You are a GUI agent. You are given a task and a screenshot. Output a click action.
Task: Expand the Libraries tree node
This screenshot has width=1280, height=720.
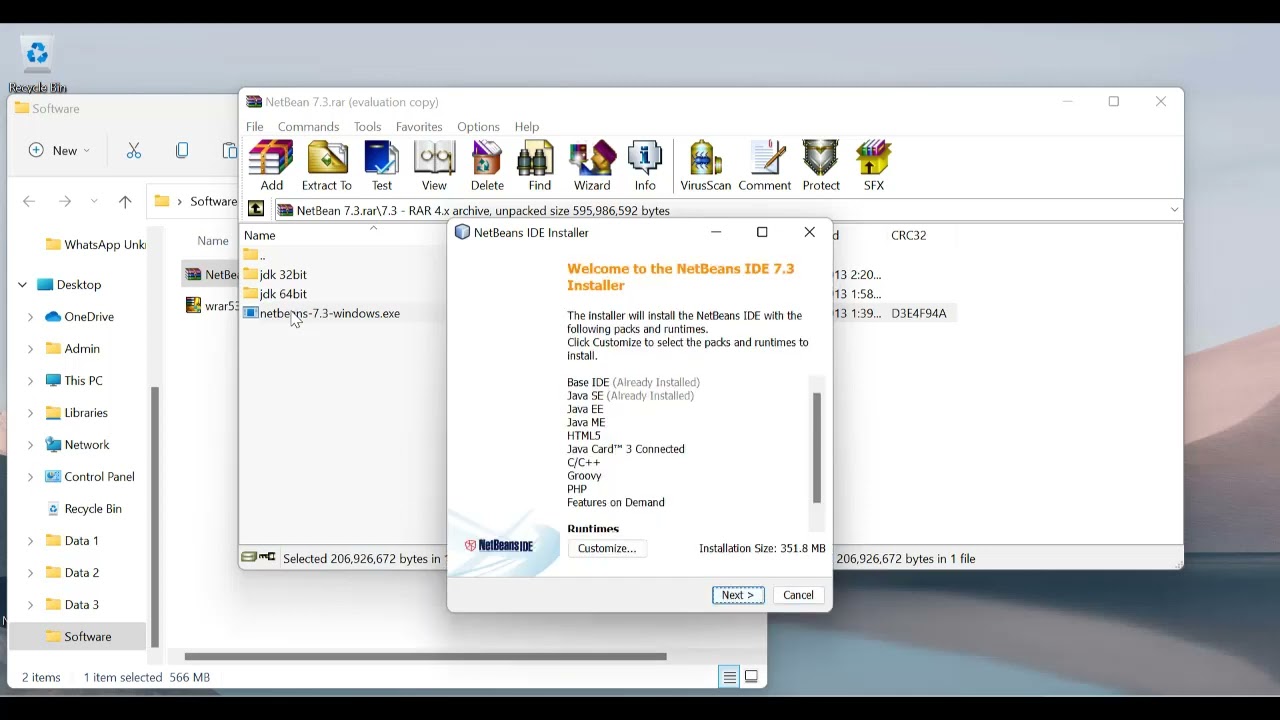30,413
